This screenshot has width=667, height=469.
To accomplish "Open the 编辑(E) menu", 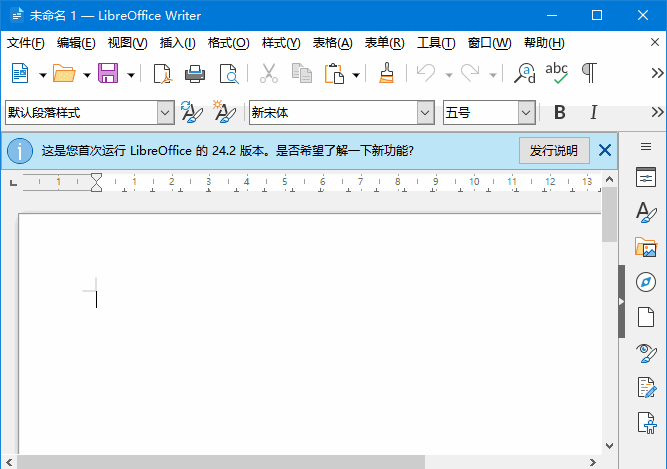I will [76, 43].
